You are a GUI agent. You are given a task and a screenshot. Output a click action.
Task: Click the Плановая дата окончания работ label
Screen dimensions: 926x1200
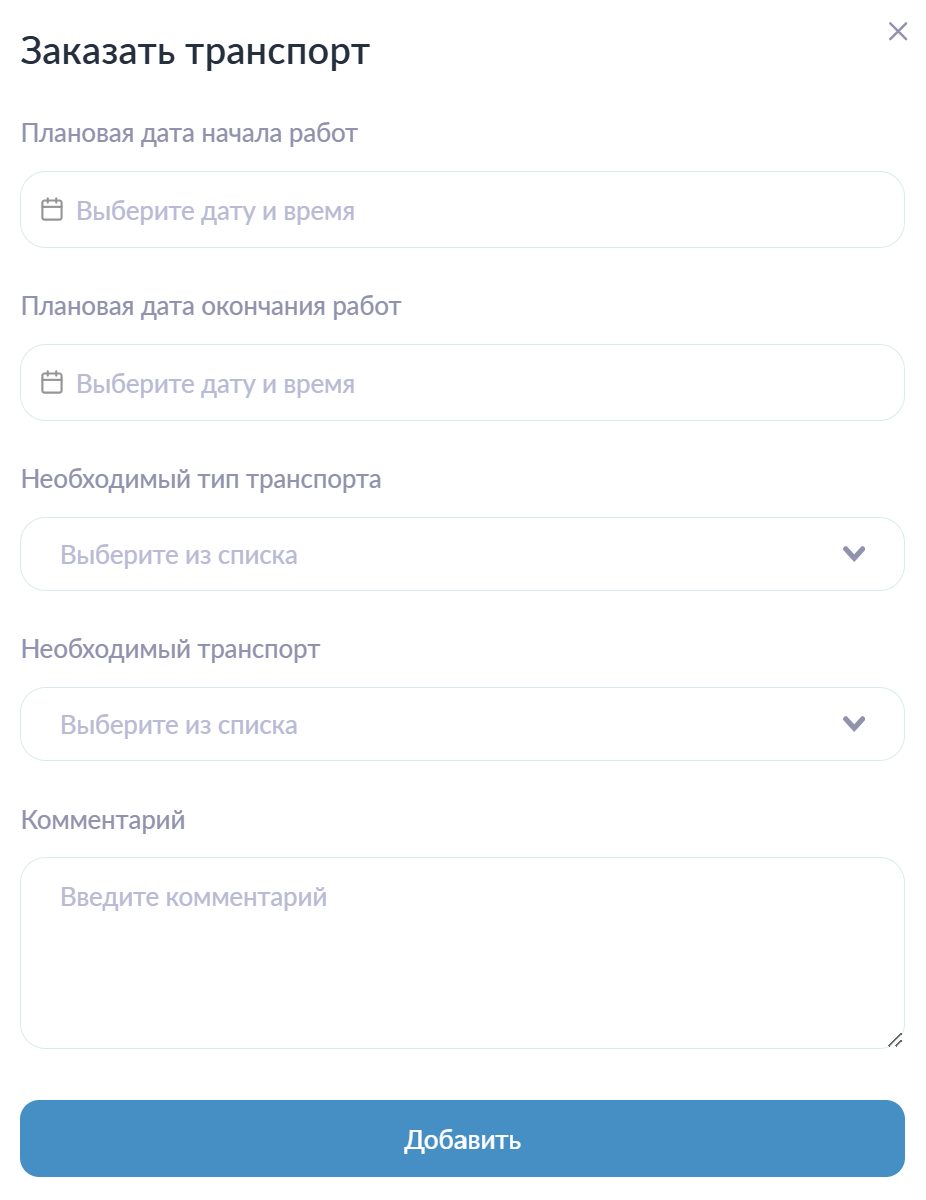(211, 306)
